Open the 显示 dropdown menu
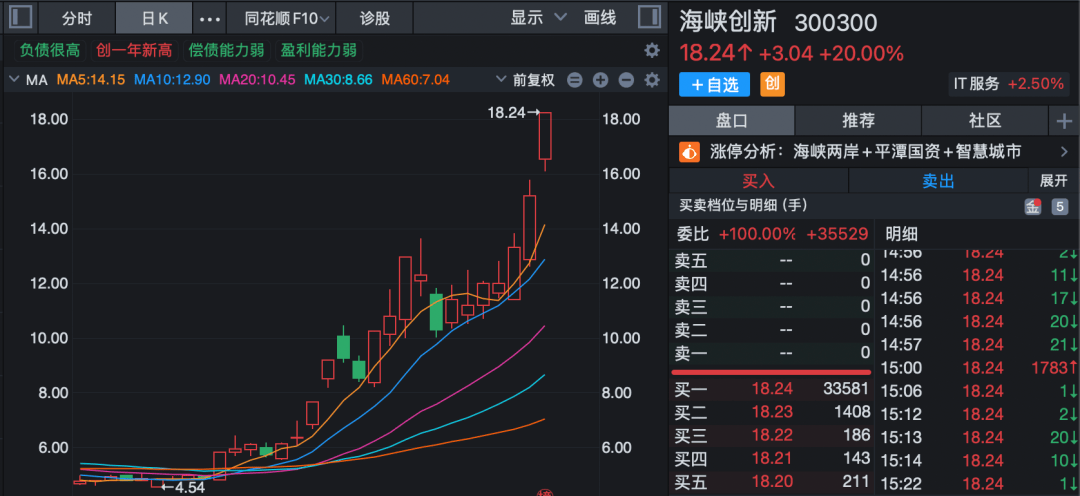Screen dimensions: 1080x496 (x=538, y=18)
